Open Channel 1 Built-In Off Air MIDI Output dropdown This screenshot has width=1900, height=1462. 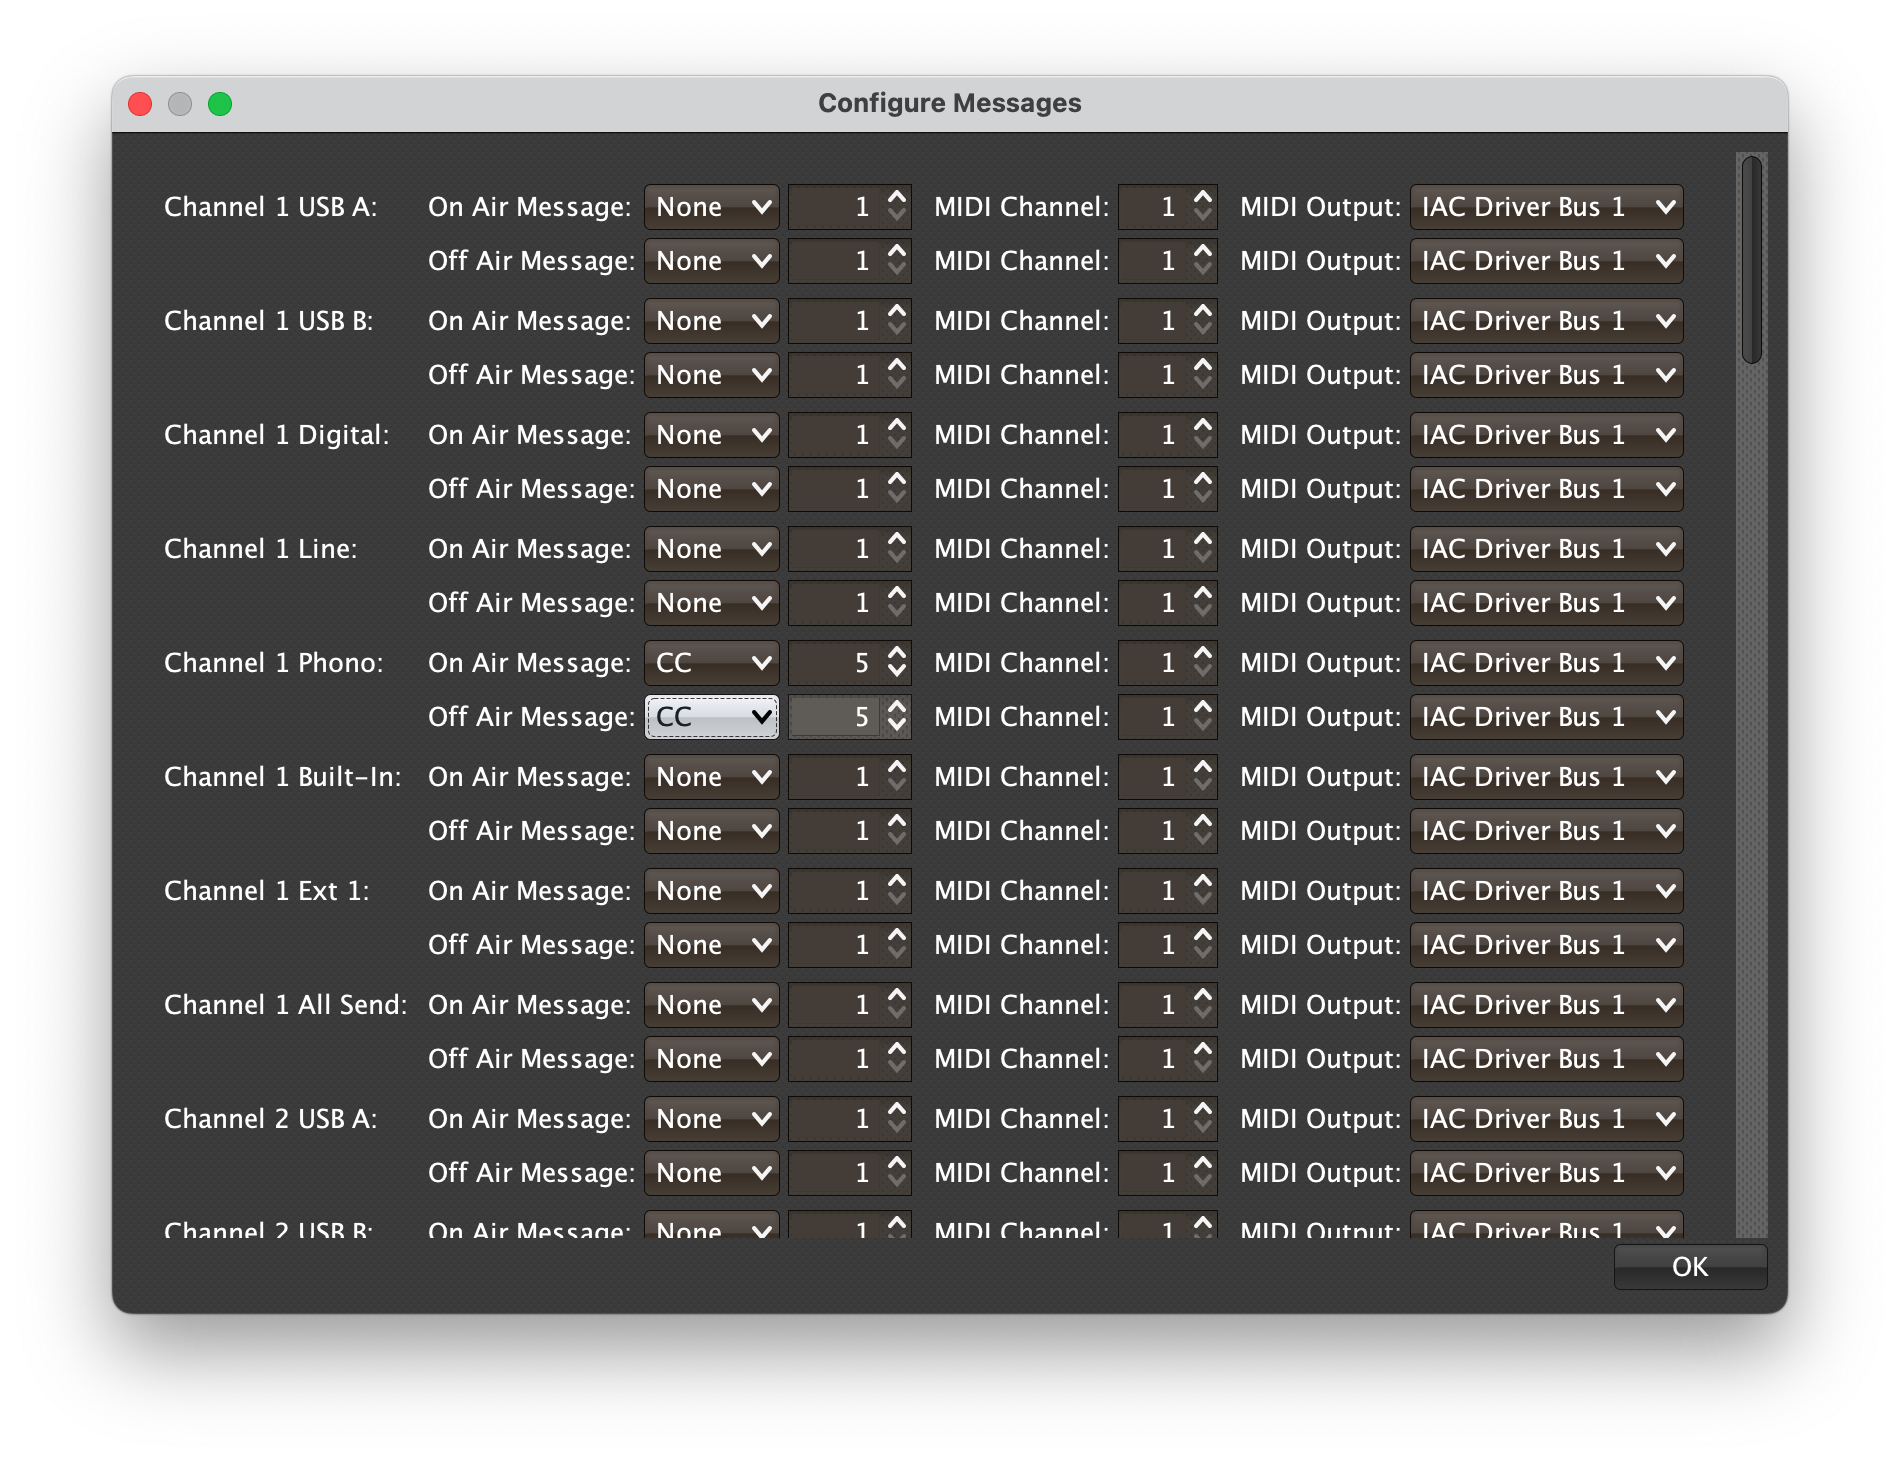tap(1547, 831)
